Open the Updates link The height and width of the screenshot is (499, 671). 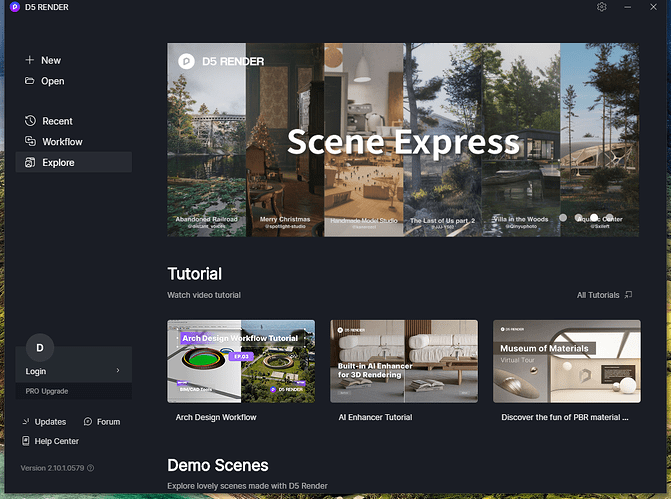coord(50,422)
